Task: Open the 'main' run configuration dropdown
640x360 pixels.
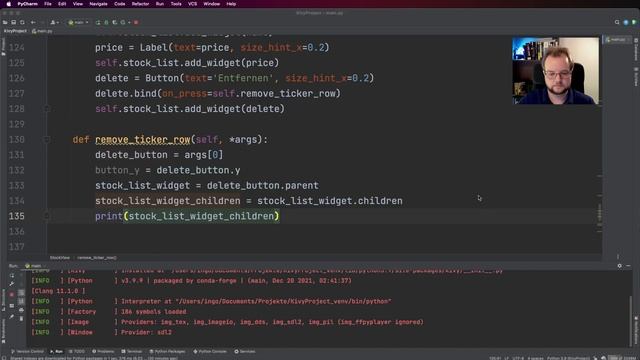Action: pyautogui.click(x=78, y=22)
